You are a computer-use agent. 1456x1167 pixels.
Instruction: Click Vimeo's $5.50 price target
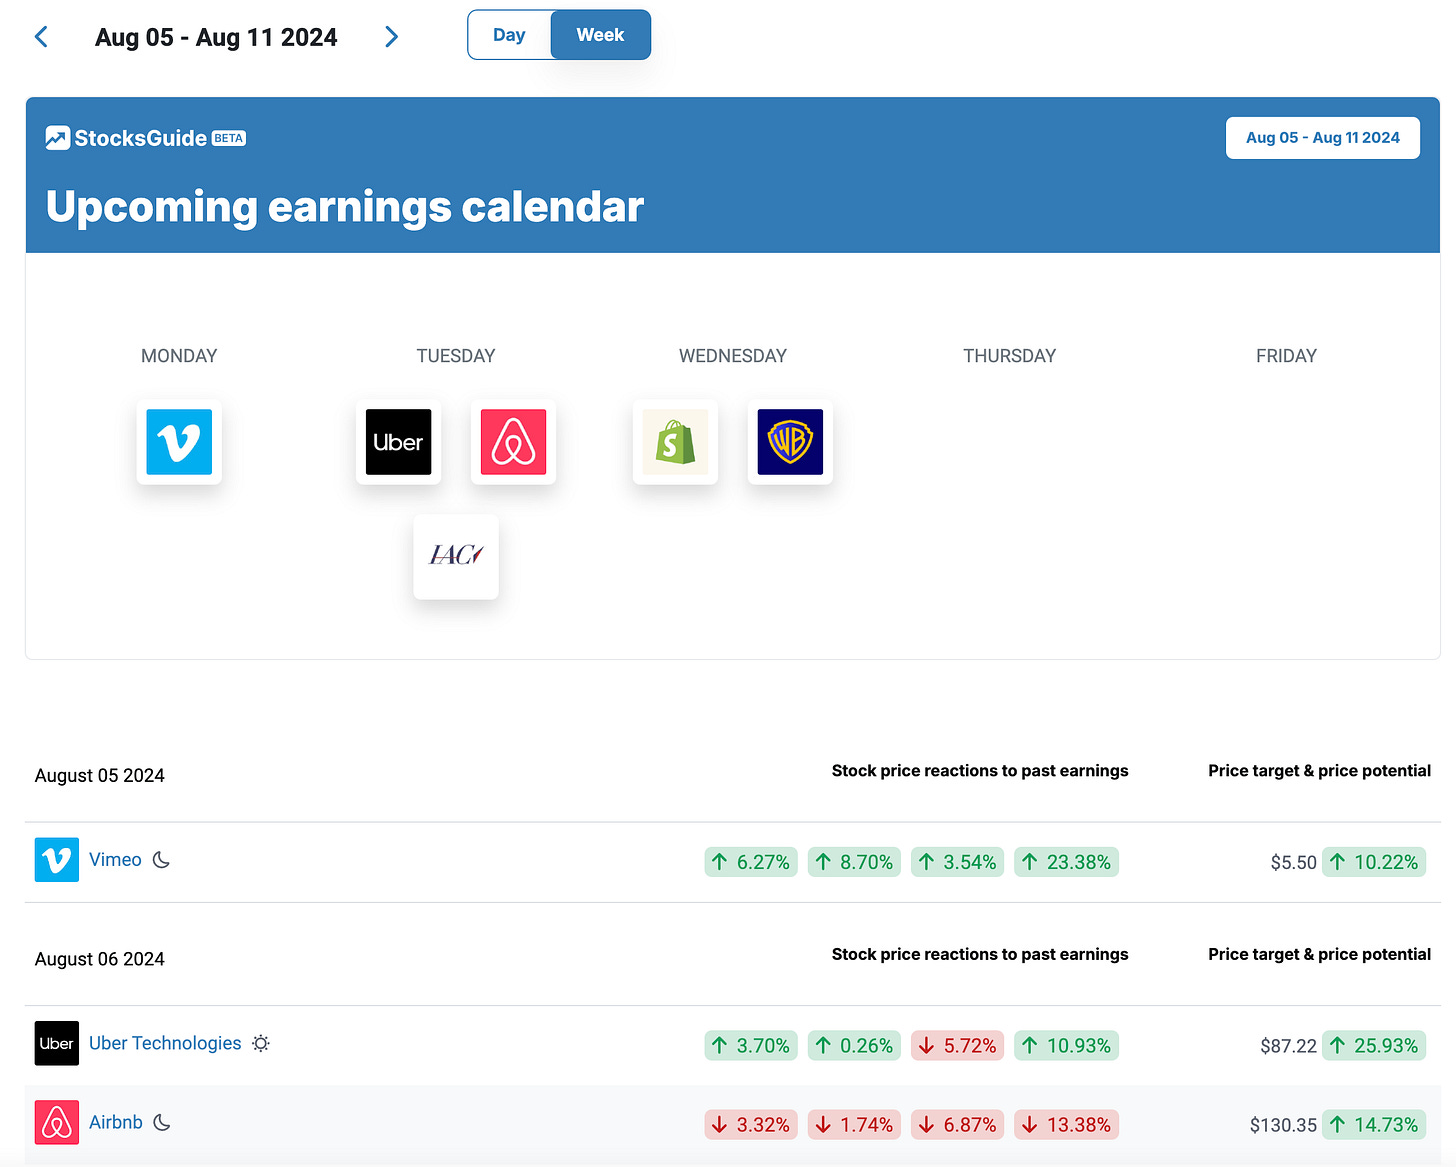tap(1293, 862)
